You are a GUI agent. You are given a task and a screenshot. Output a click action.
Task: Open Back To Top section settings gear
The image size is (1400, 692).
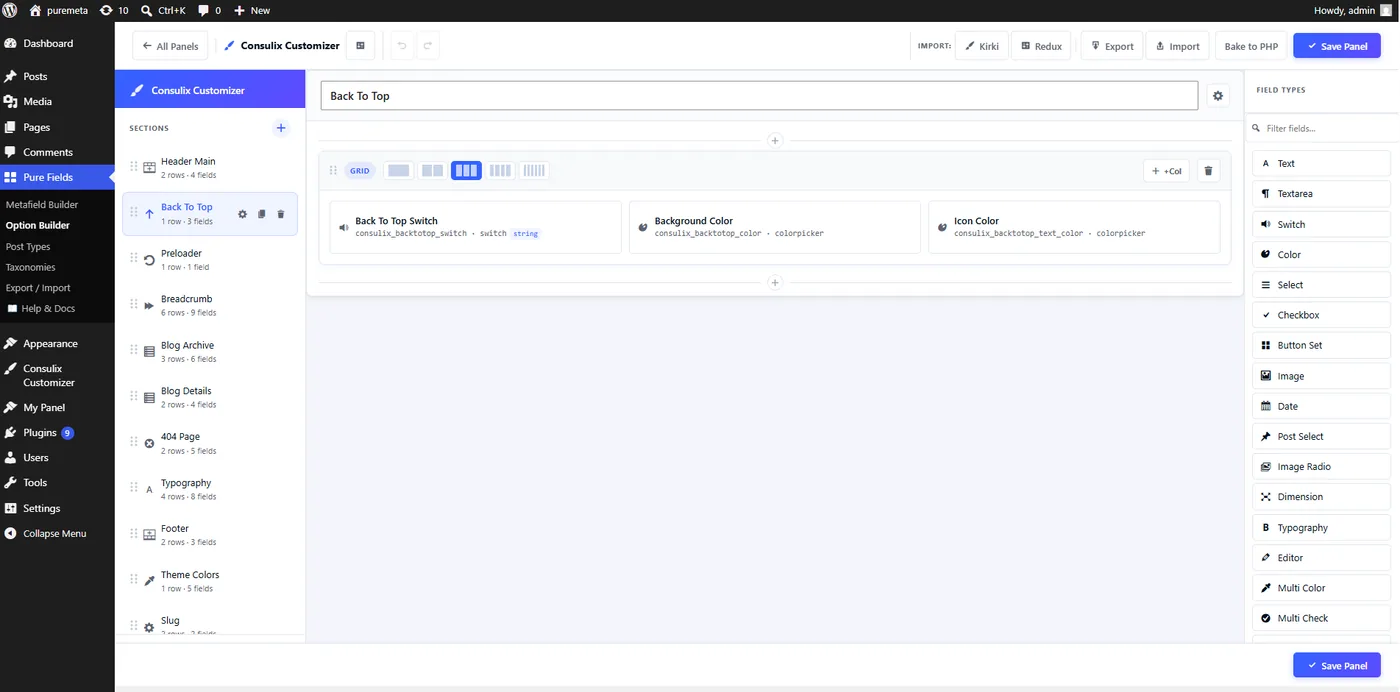click(242, 214)
